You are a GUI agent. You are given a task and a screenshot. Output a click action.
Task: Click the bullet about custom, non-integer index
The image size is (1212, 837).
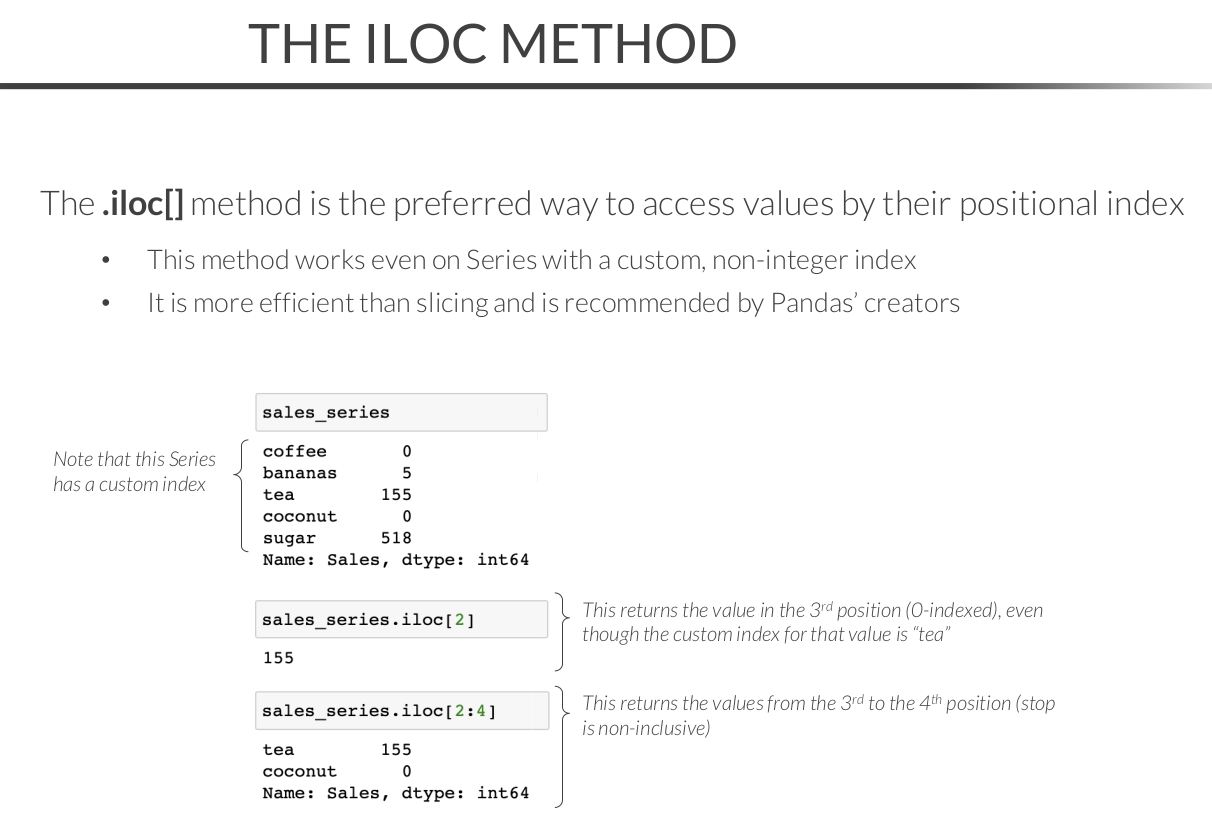(x=531, y=260)
